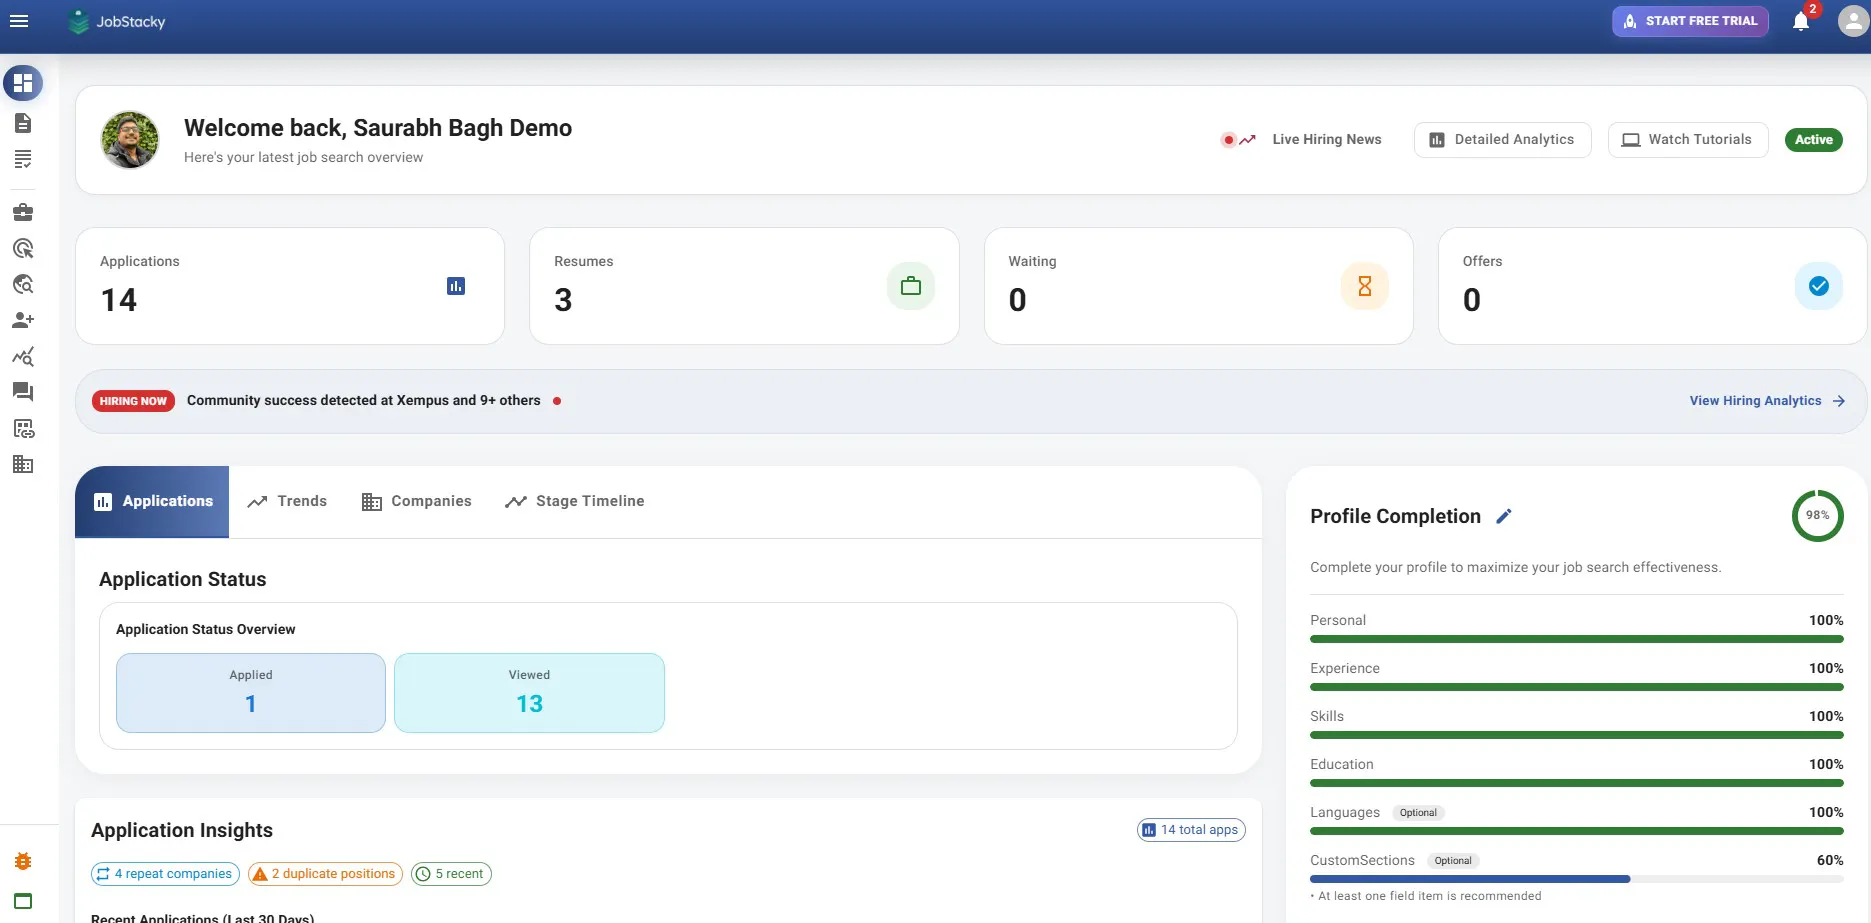The height and width of the screenshot is (923, 1871).
Task: Click the 98% profile completion ring
Action: (x=1817, y=516)
